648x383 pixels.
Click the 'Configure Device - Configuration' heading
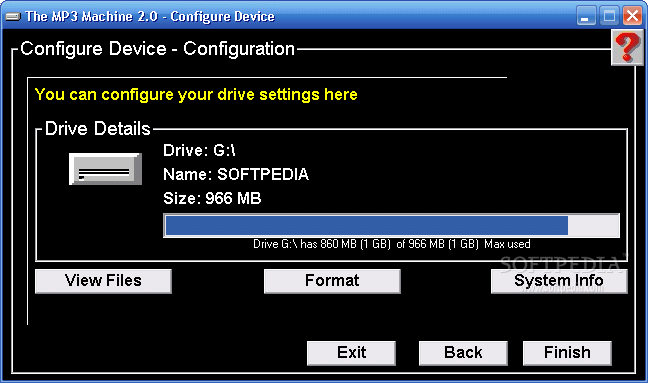coord(157,49)
